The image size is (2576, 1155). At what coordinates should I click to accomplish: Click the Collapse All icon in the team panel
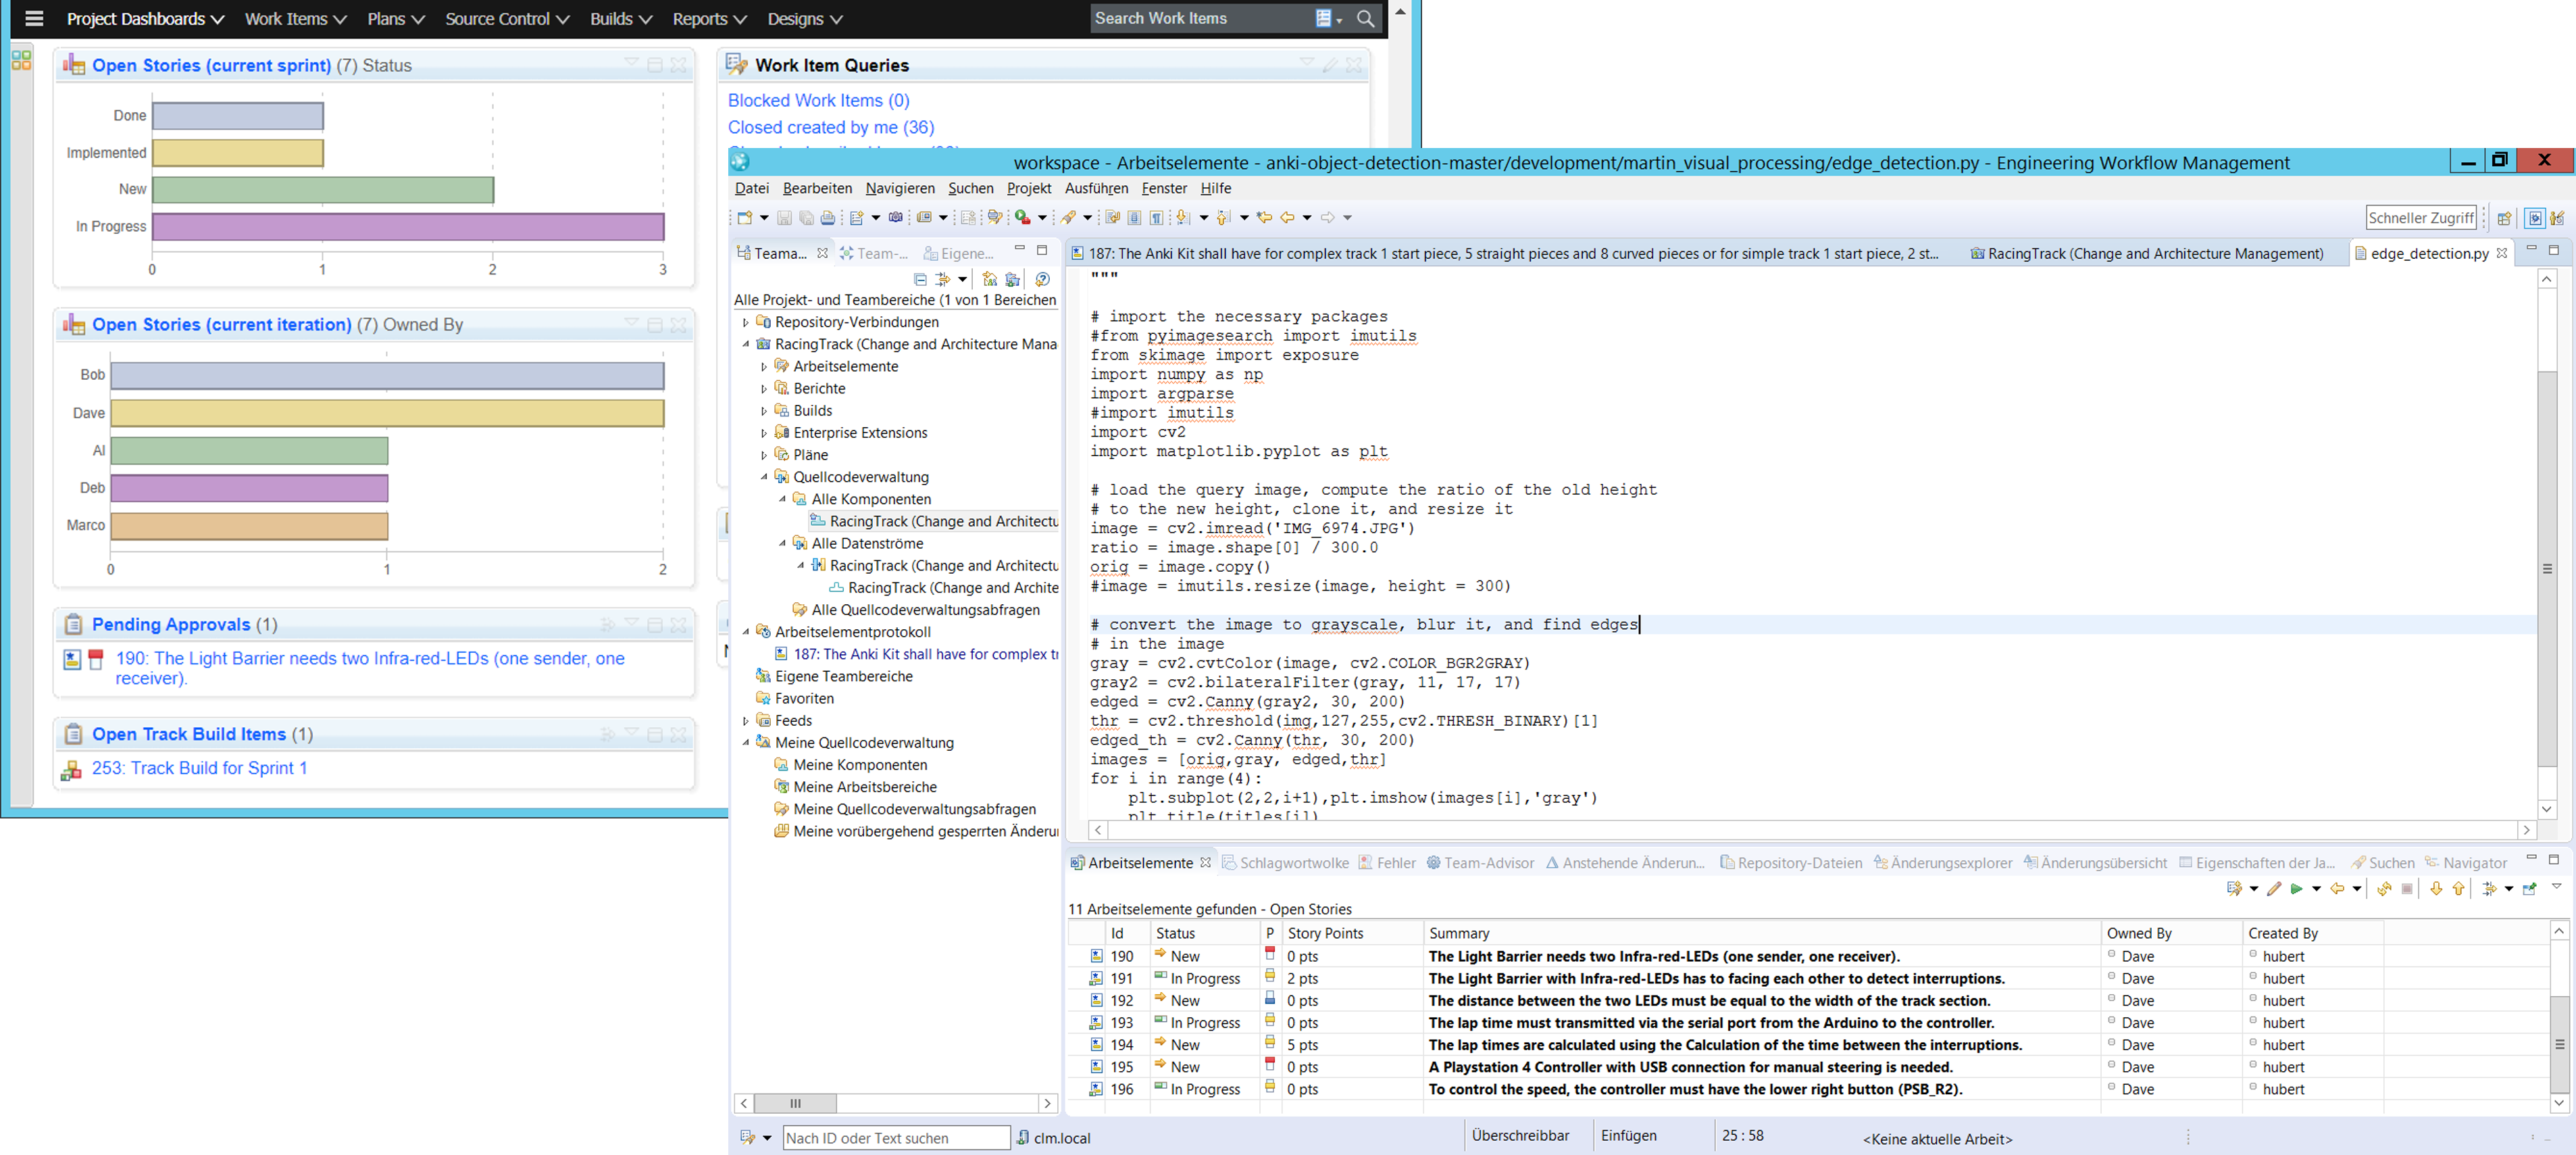[921, 280]
